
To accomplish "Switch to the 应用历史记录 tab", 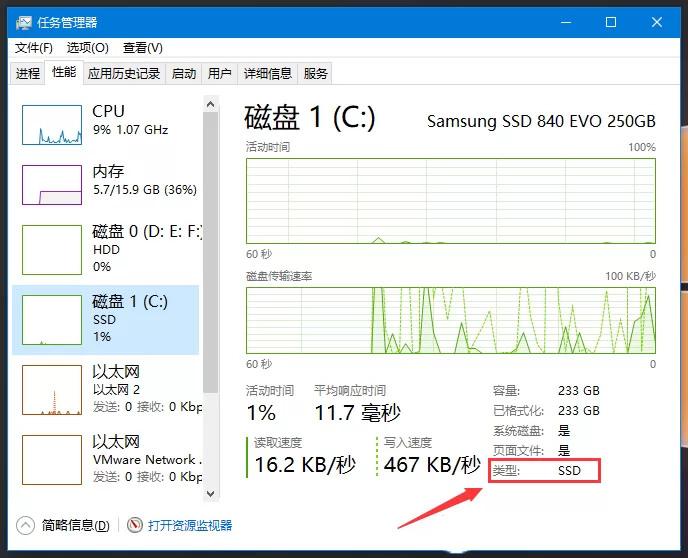I will (x=124, y=73).
